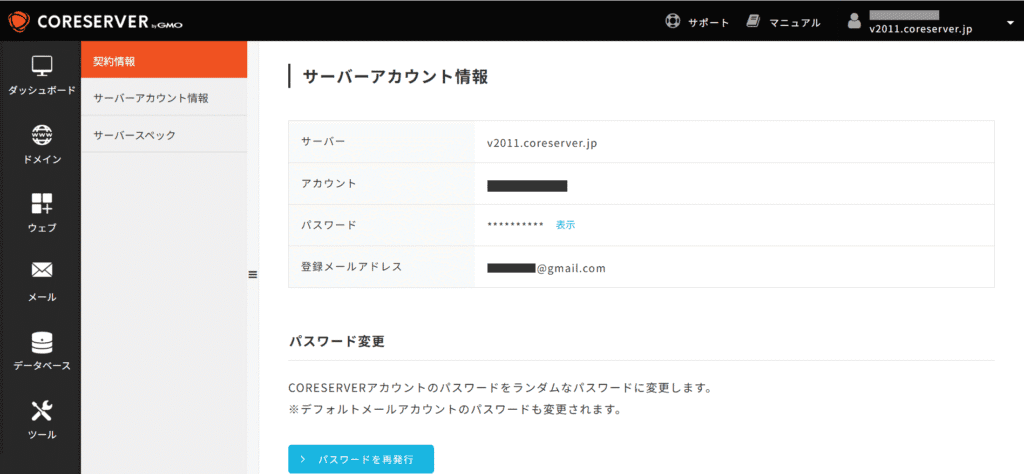The width and height of the screenshot is (1024, 474).
Task: Select the 契約情報 menu item
Action: (164, 60)
